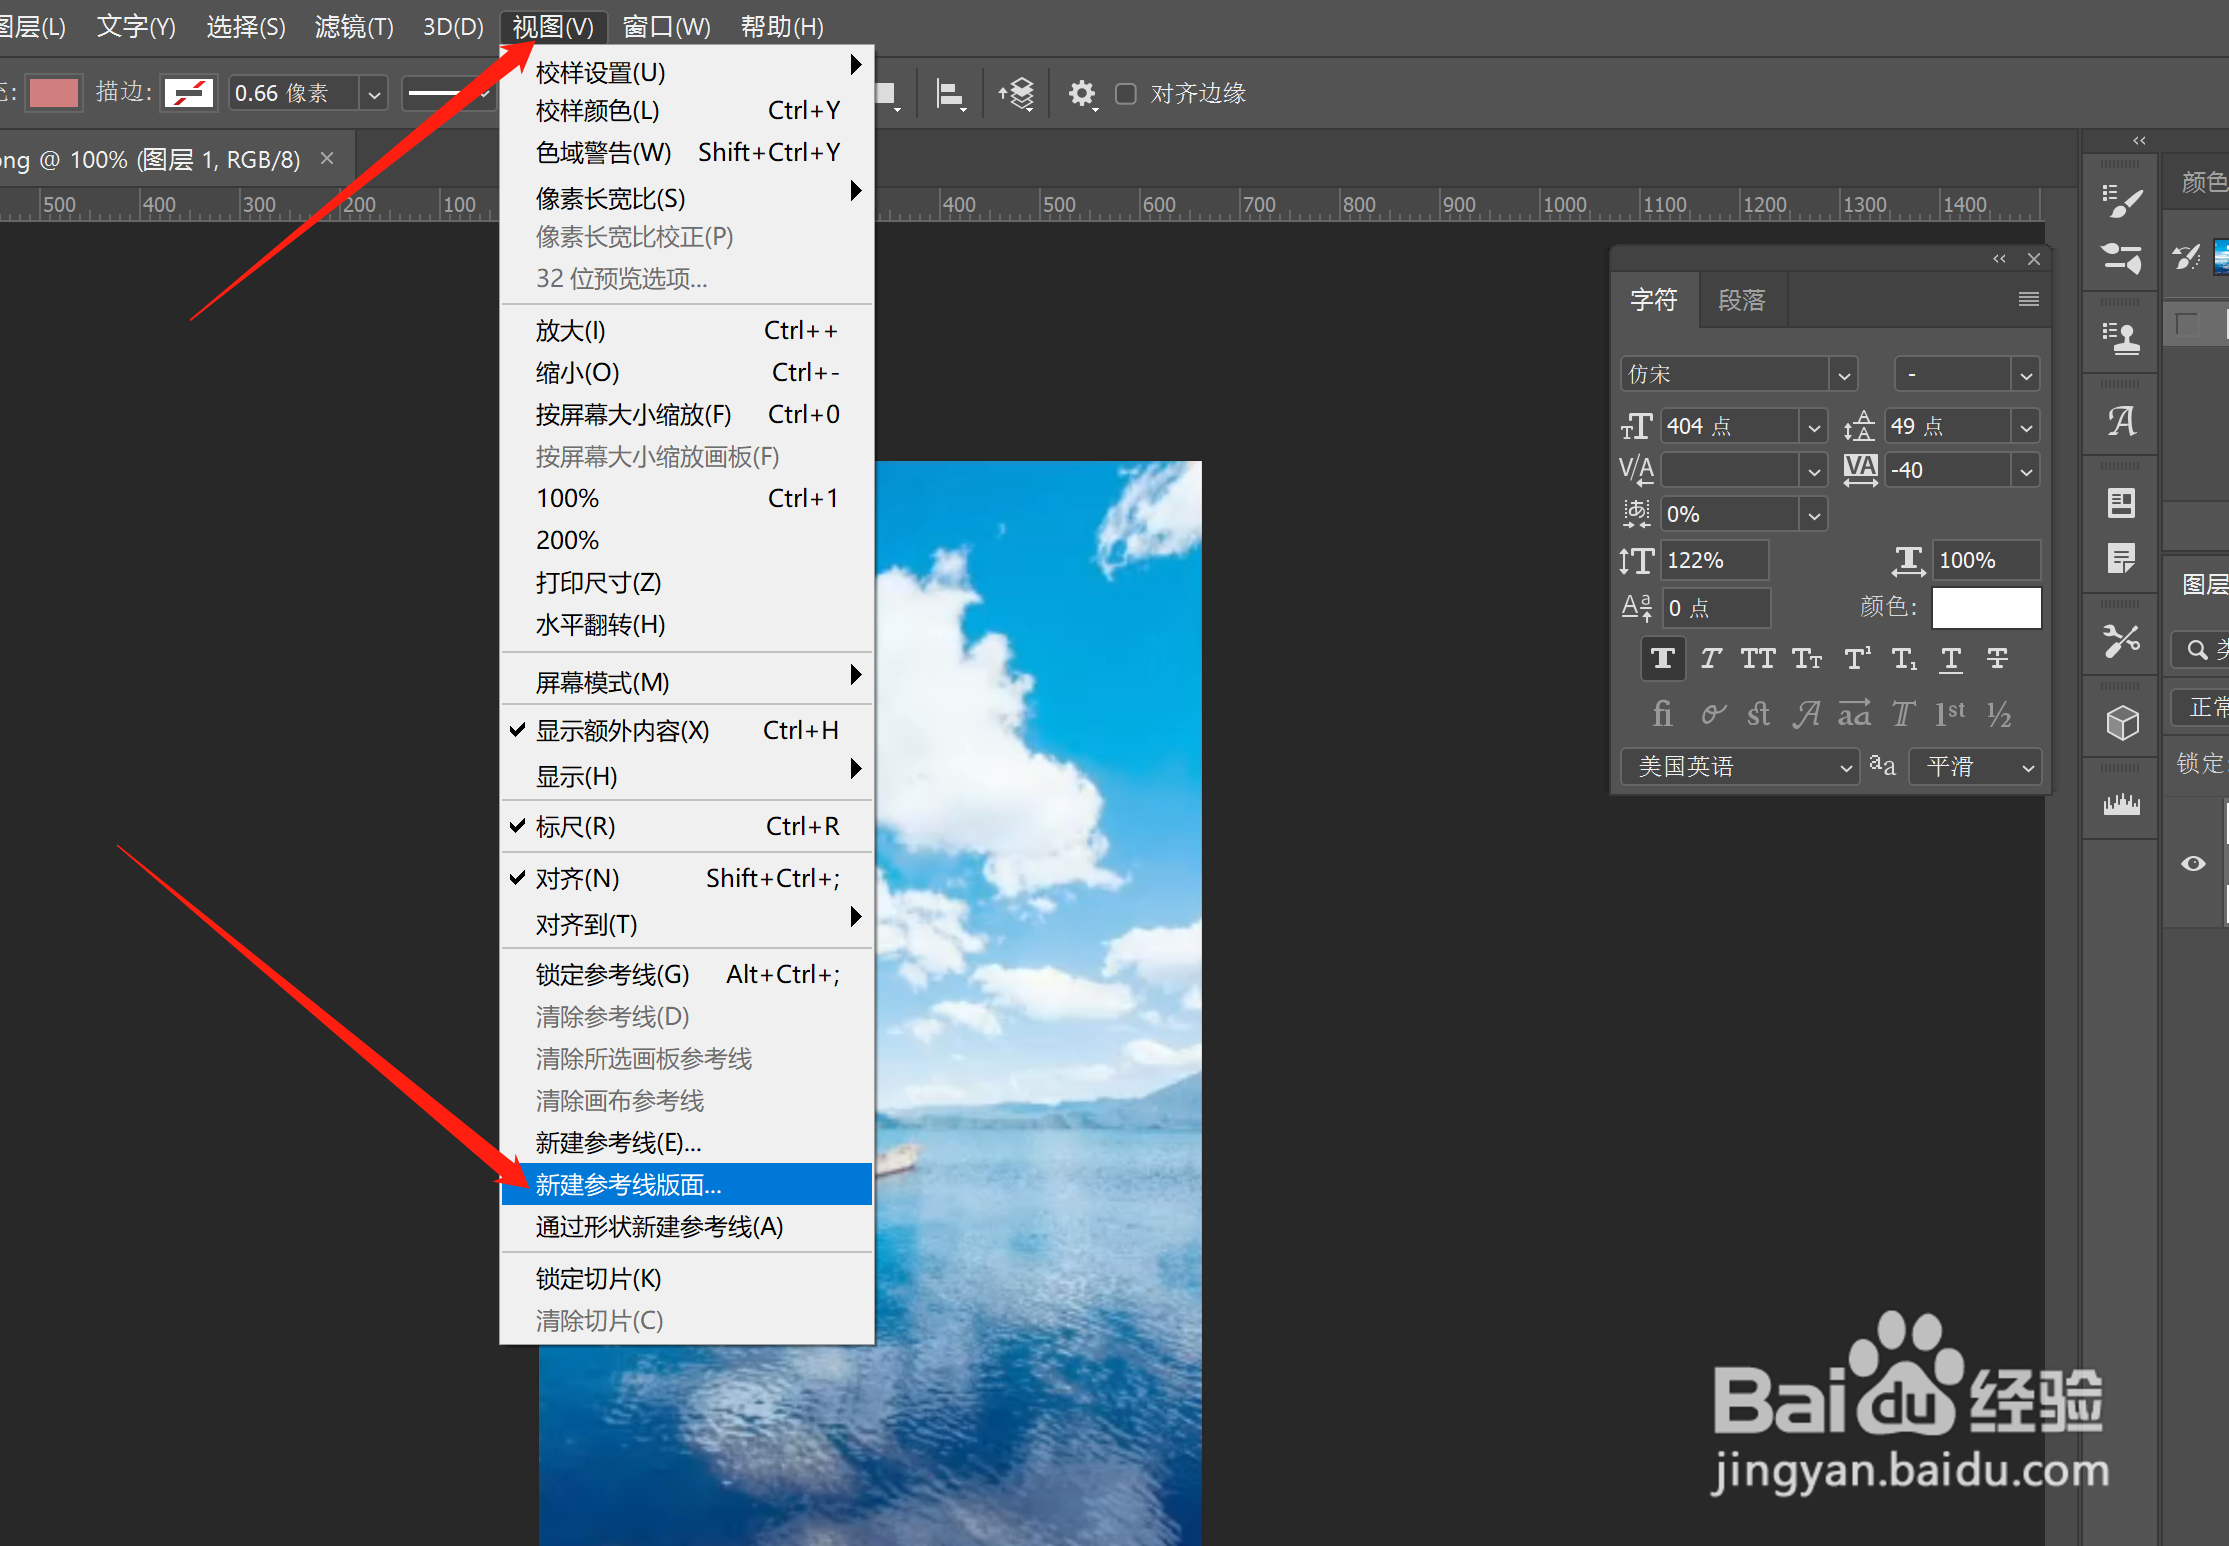Click the horizontal scale 100% field

[x=1986, y=561]
